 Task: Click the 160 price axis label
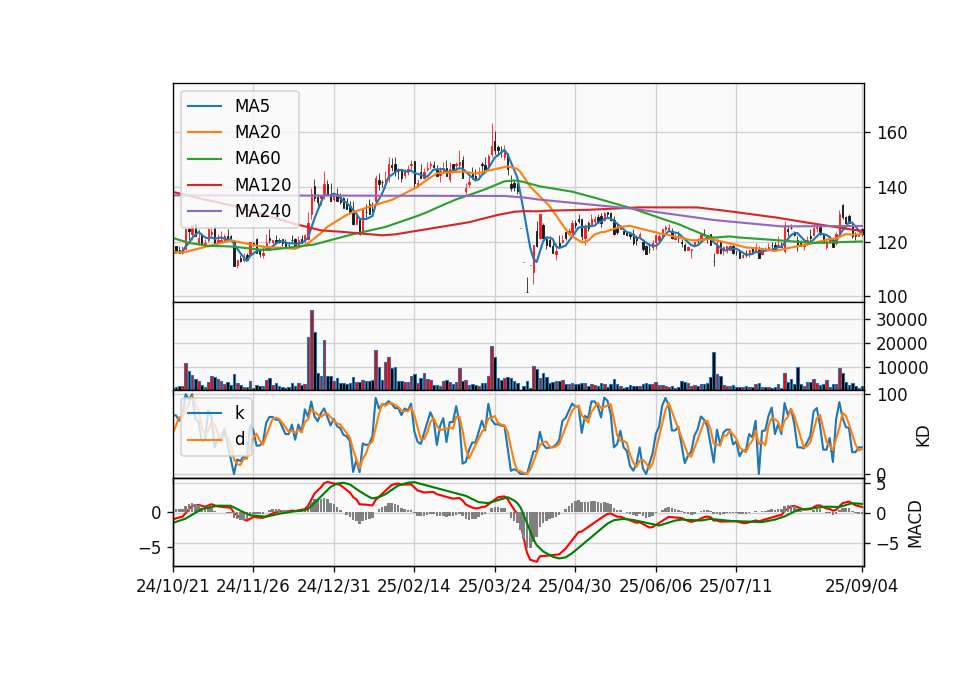pos(892,133)
